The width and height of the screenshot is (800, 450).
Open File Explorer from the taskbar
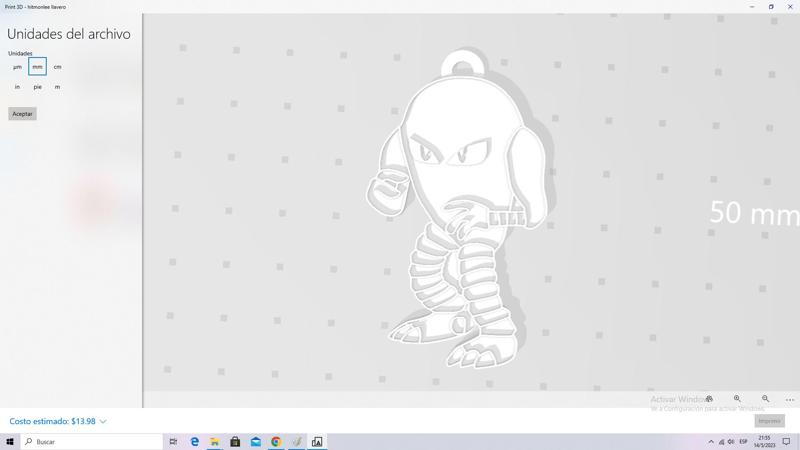tap(215, 442)
